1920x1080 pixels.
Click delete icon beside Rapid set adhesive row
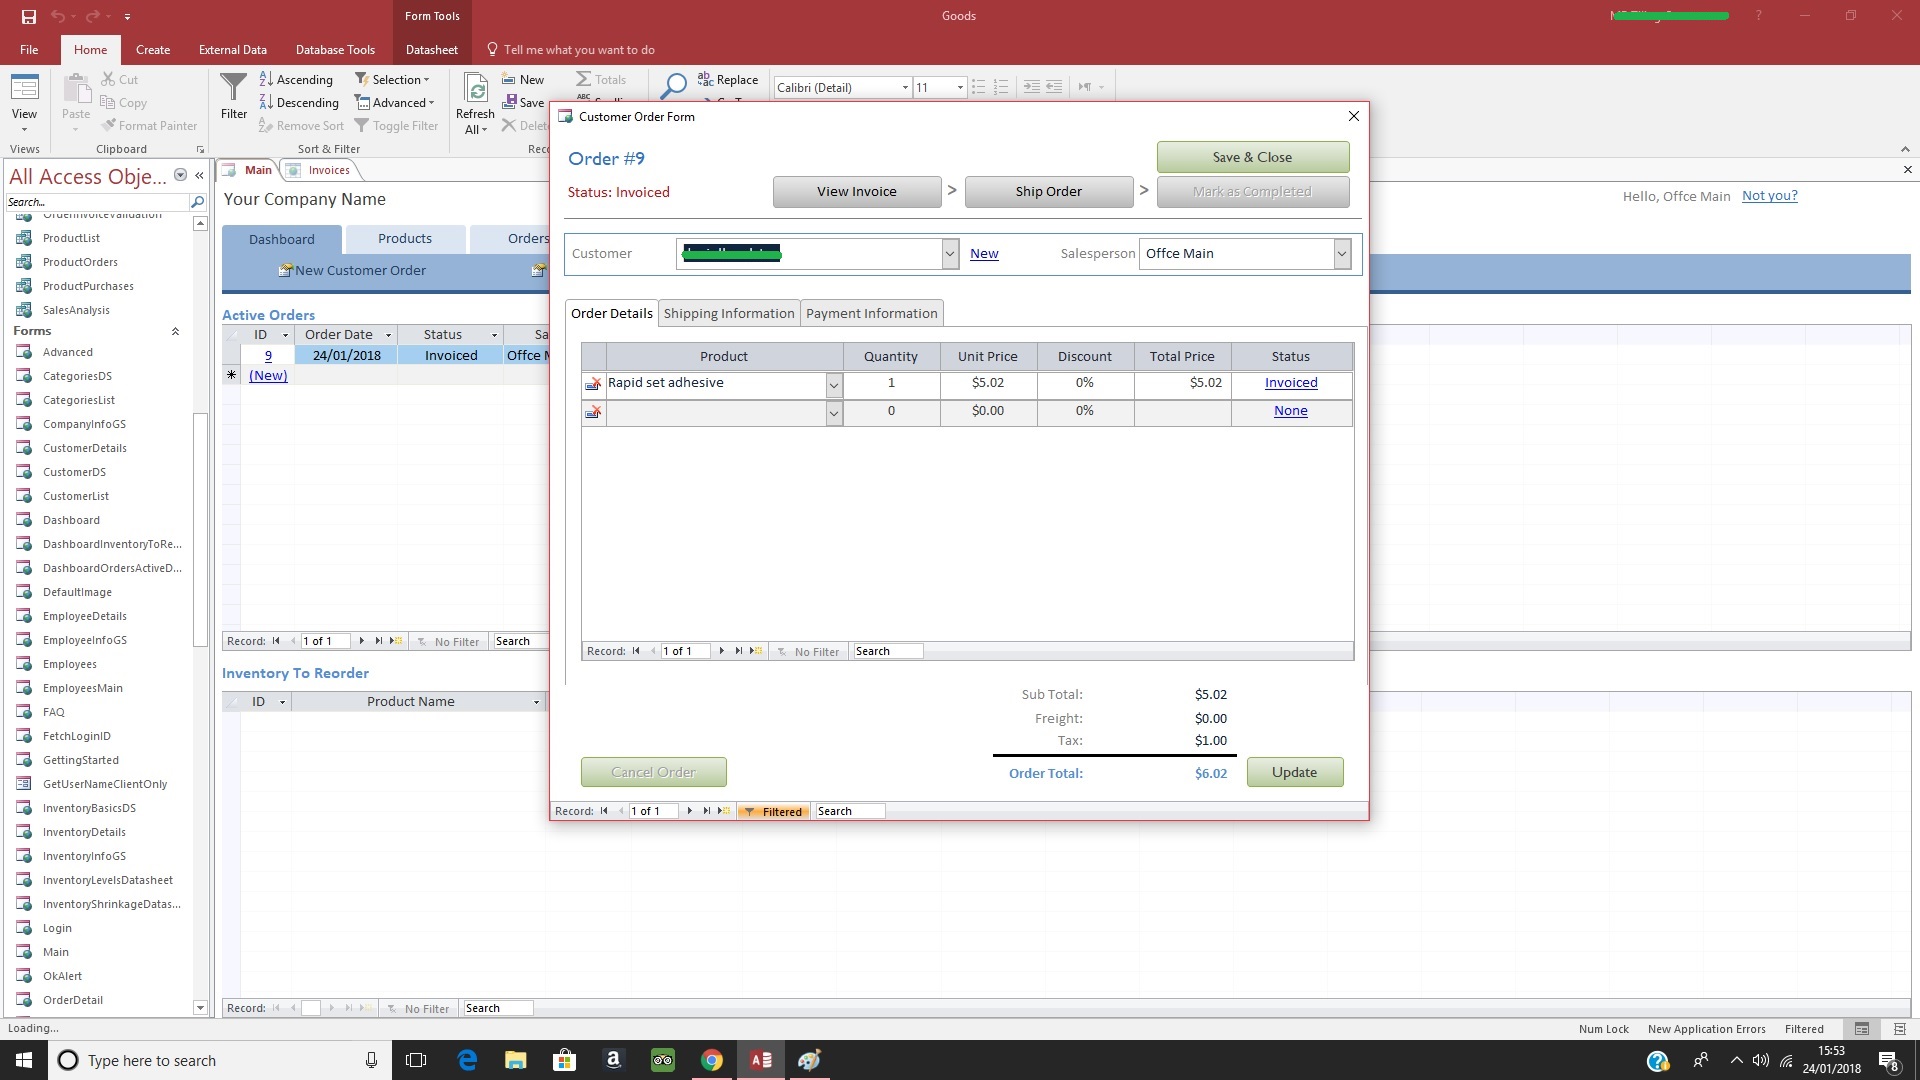[x=593, y=384]
